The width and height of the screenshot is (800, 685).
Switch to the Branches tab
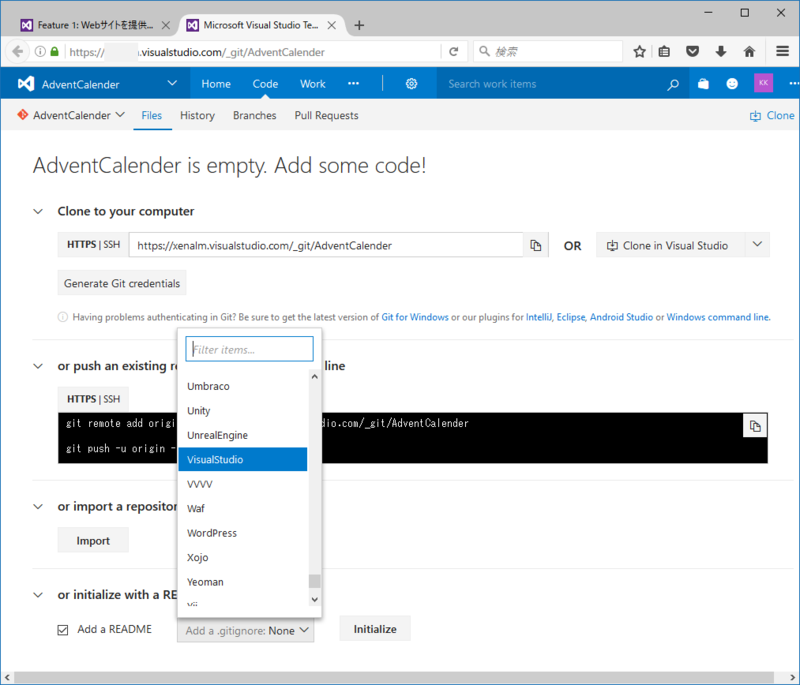pos(255,115)
